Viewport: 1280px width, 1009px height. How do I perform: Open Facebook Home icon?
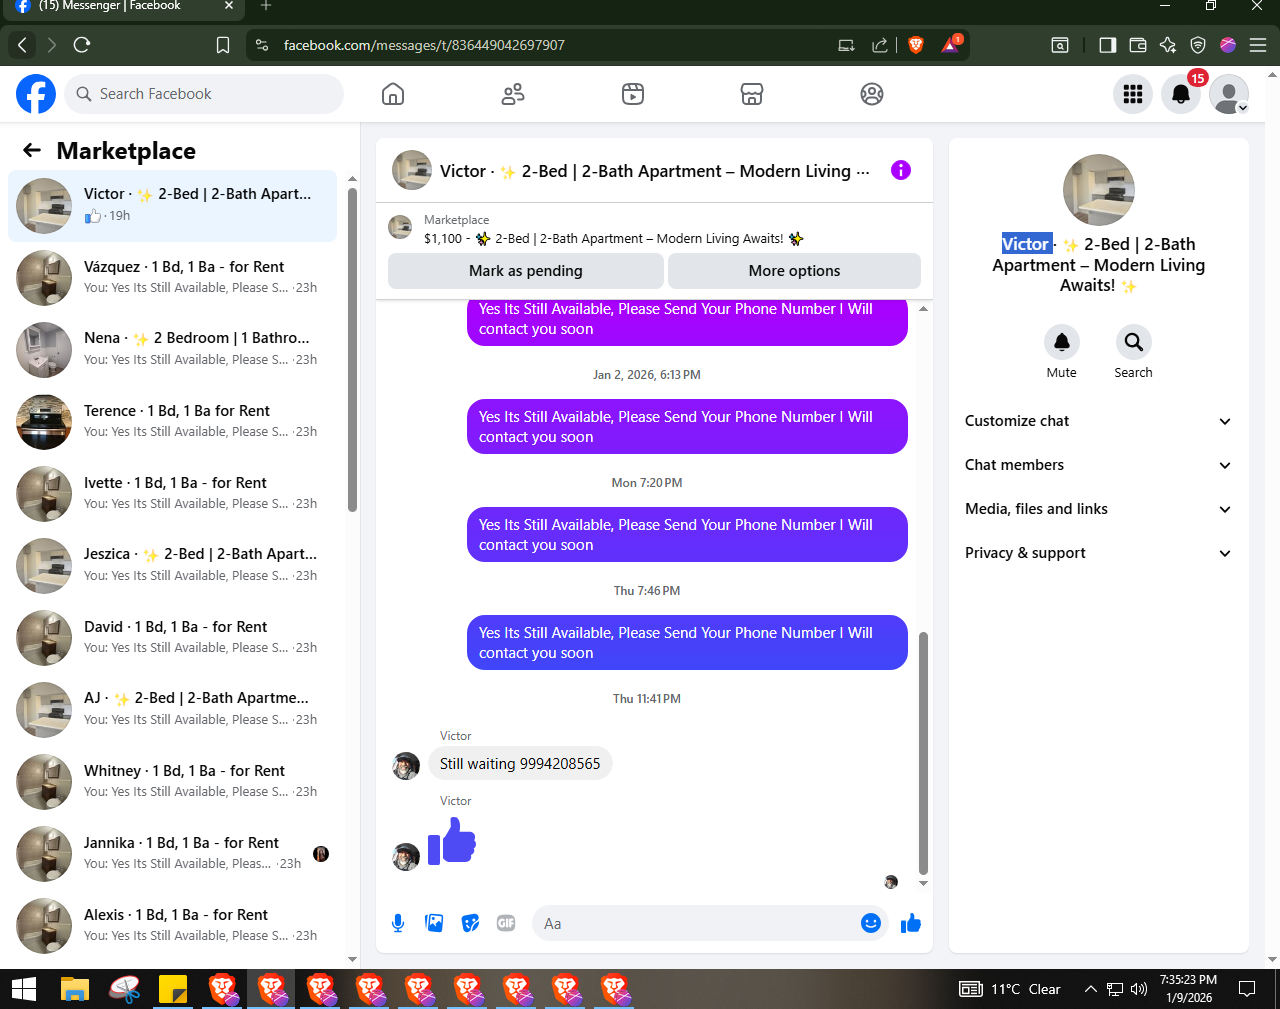tap(393, 94)
